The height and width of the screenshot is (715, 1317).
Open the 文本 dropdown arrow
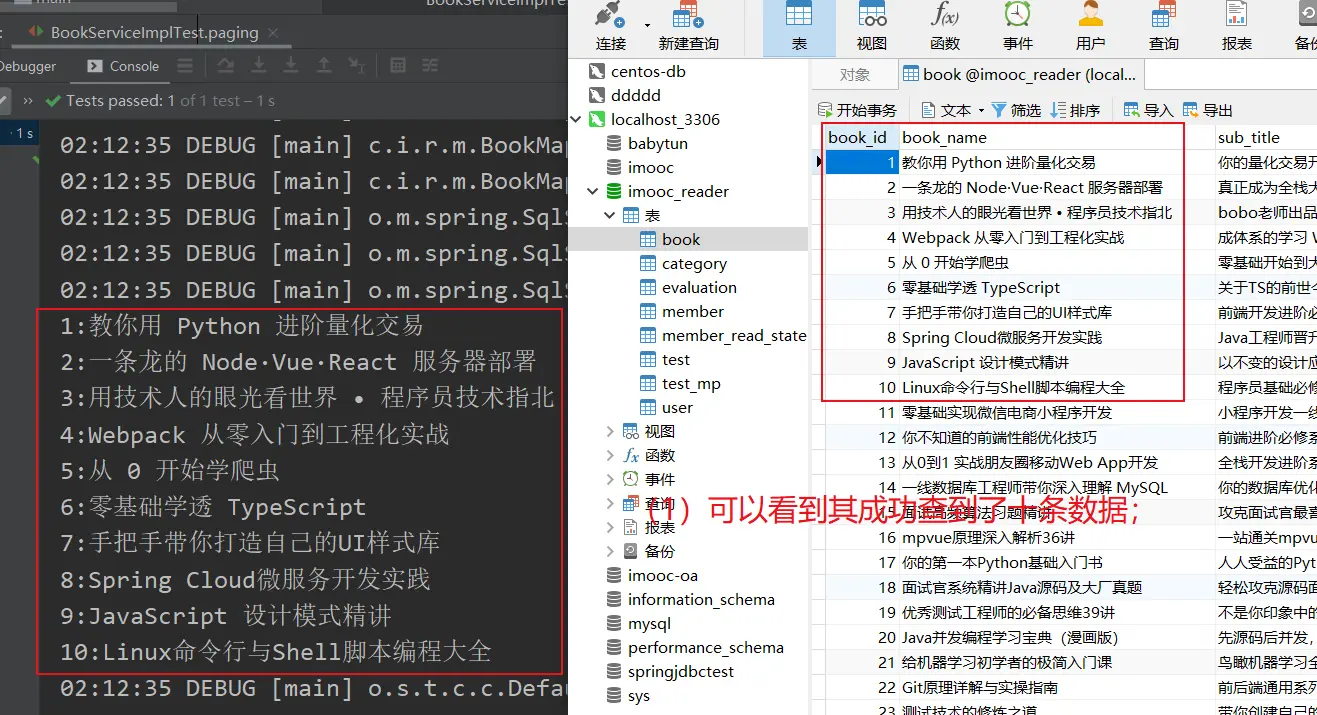(981, 110)
